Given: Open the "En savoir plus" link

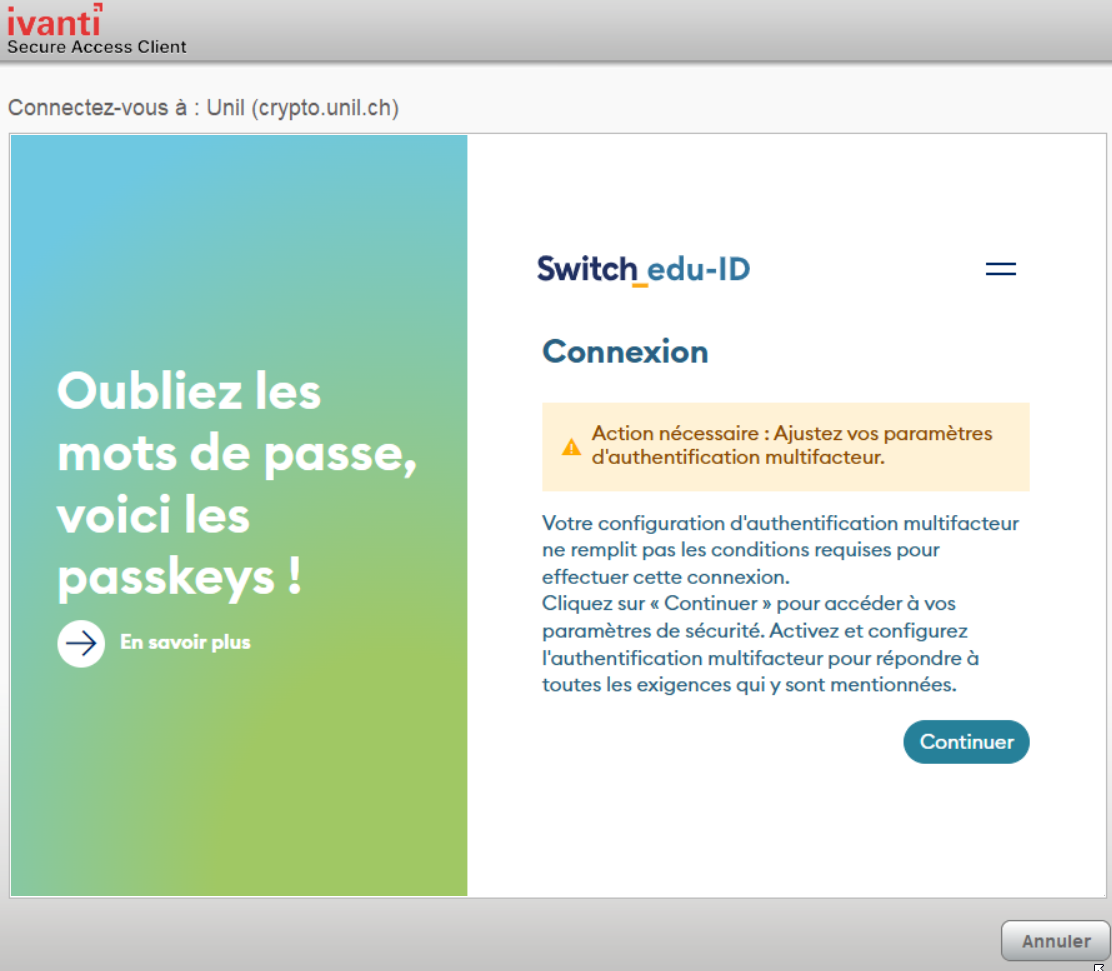Looking at the screenshot, I should point(185,642).
